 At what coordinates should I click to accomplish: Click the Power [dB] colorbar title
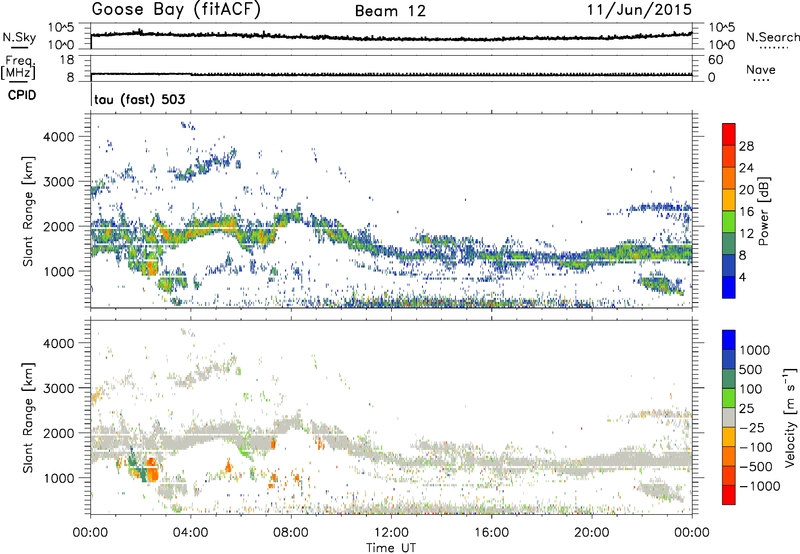point(764,211)
